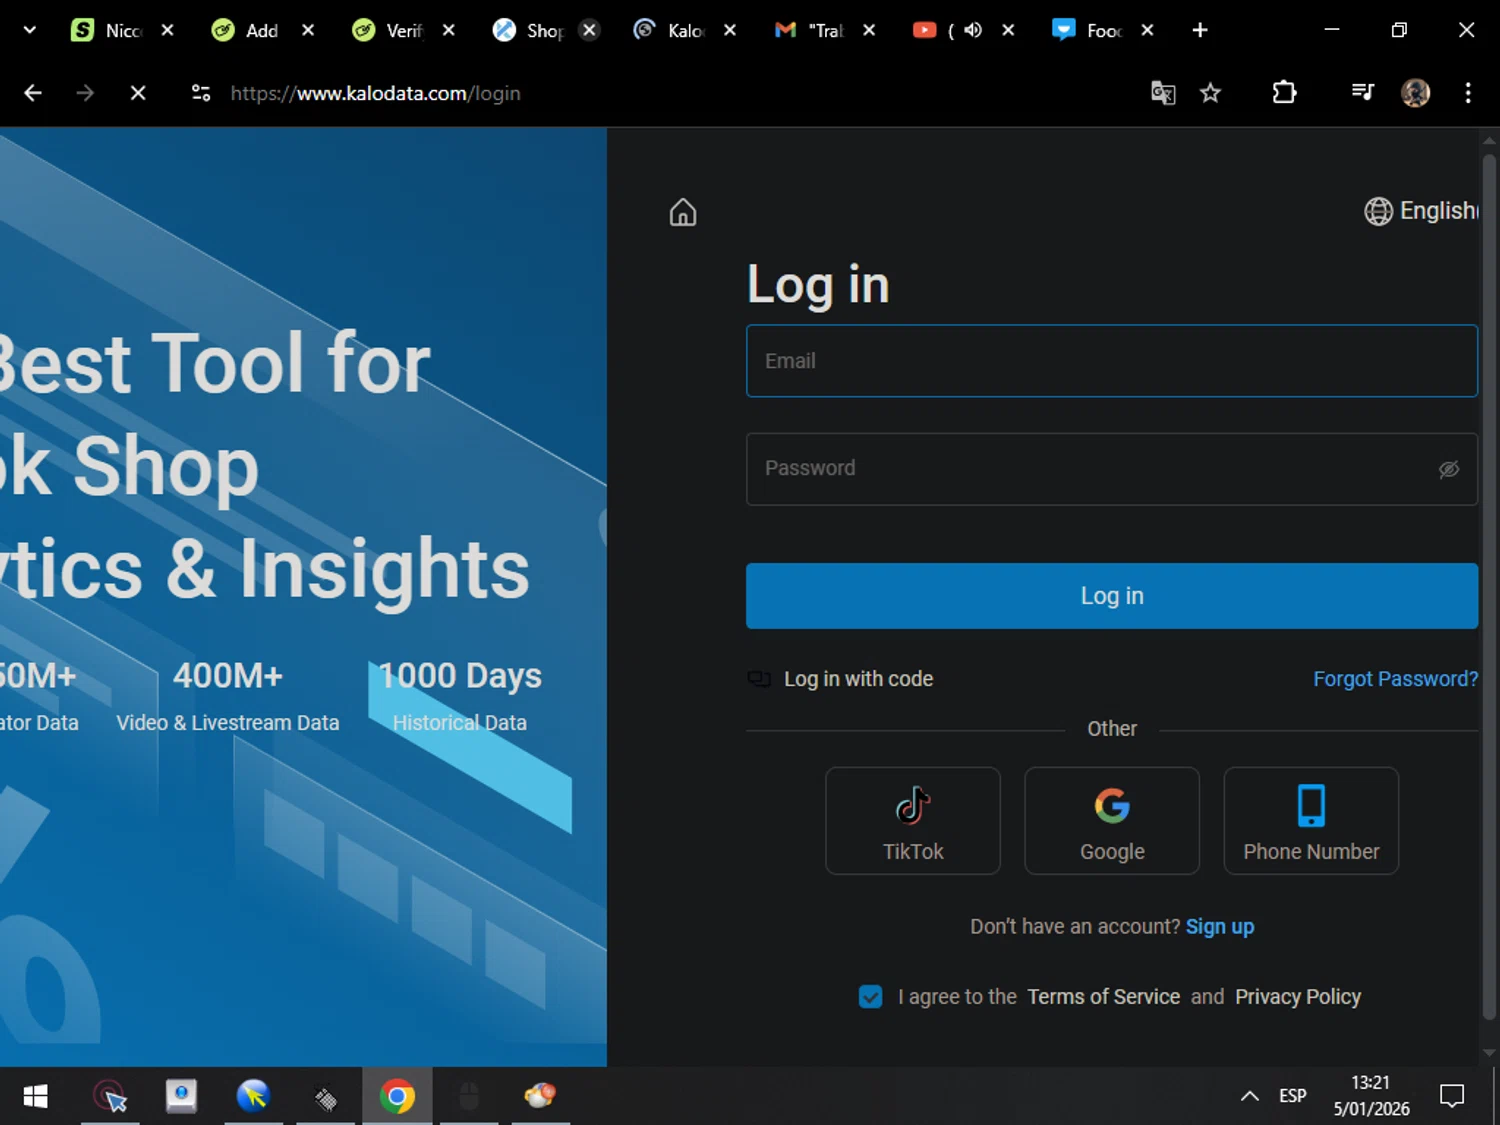This screenshot has height=1125, width=1500.
Task: Bookmark this page with star icon
Action: pyautogui.click(x=1210, y=93)
